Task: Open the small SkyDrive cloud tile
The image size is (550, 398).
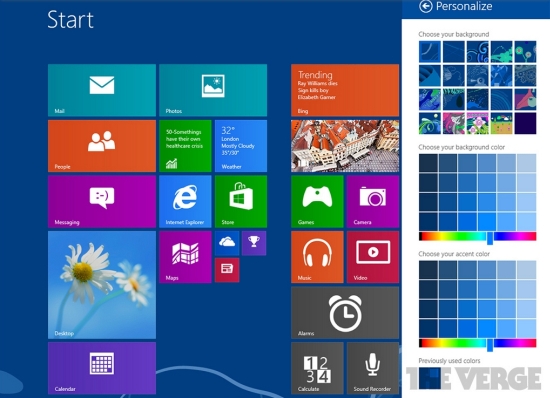Action: 227,243
